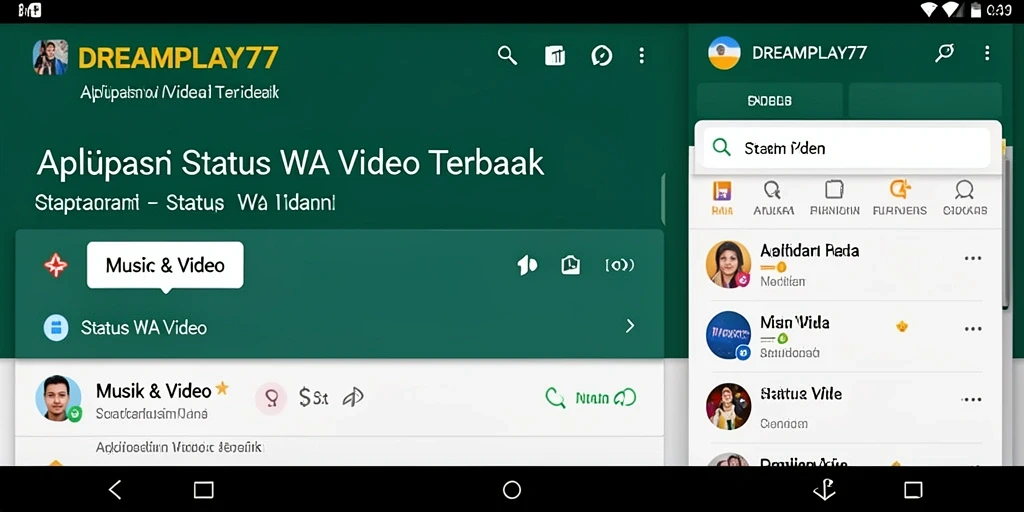The image size is (1024, 512).
Task: Click the sound wave icon in green bar
Action: [620, 265]
